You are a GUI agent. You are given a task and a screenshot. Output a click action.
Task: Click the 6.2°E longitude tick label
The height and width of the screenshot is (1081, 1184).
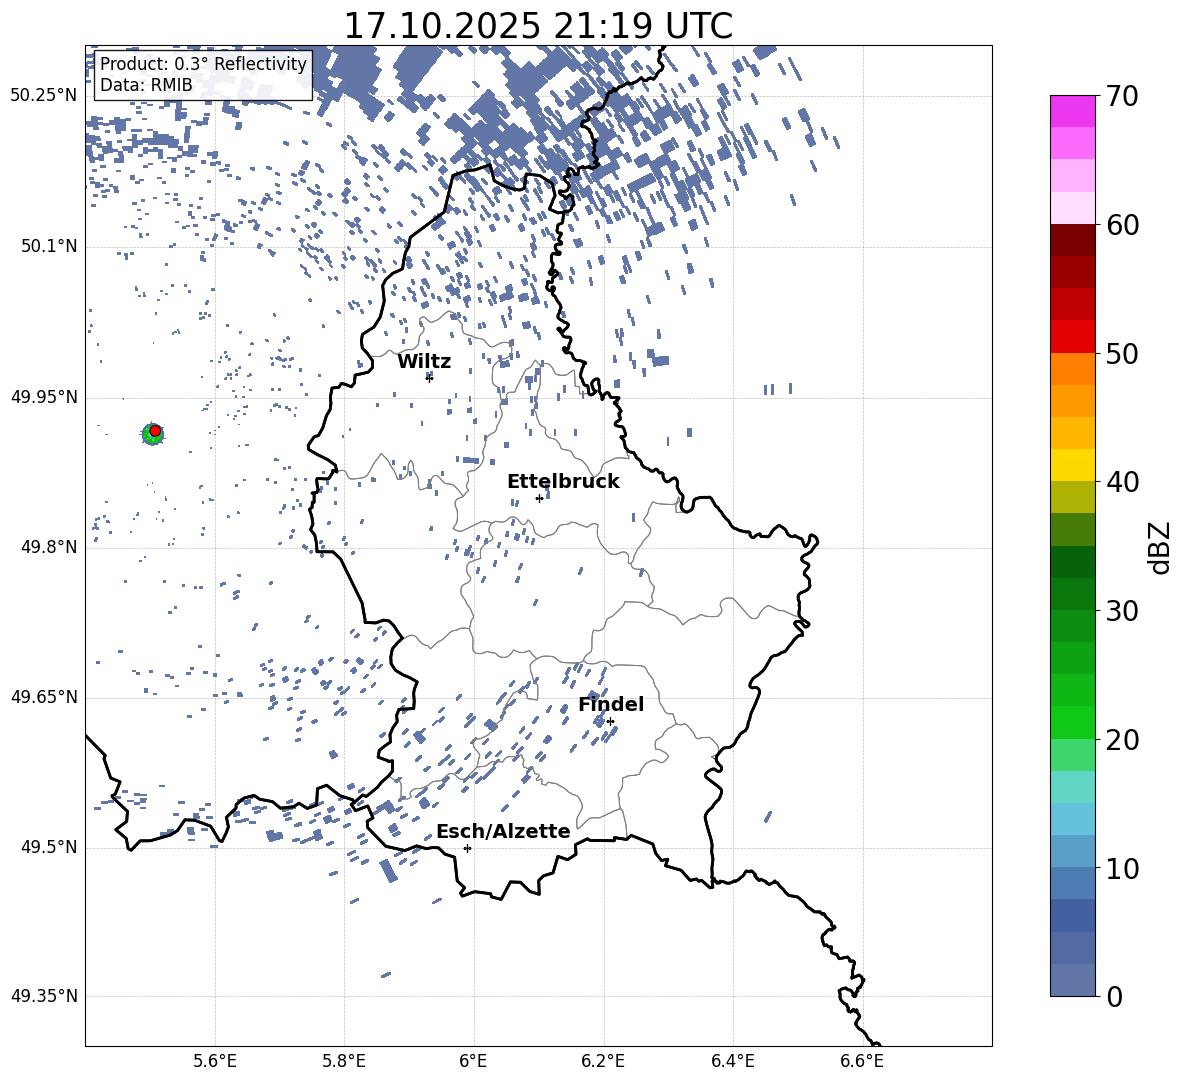603,1062
